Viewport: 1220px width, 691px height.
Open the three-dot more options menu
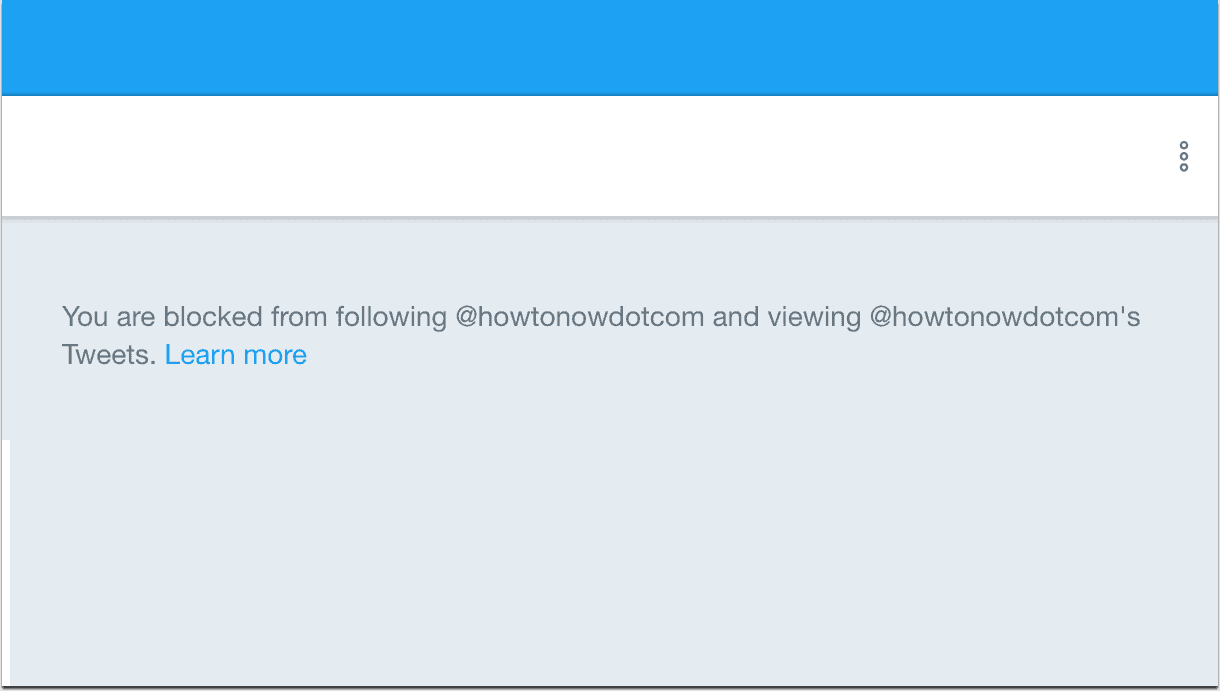tap(1184, 157)
